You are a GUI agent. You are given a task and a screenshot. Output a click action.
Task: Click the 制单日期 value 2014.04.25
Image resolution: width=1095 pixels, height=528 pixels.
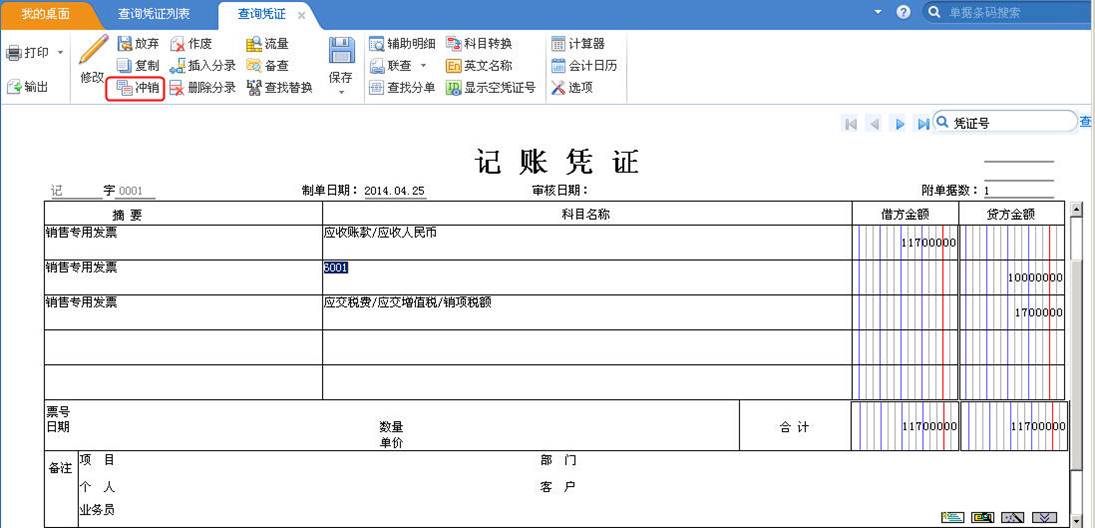395,191
